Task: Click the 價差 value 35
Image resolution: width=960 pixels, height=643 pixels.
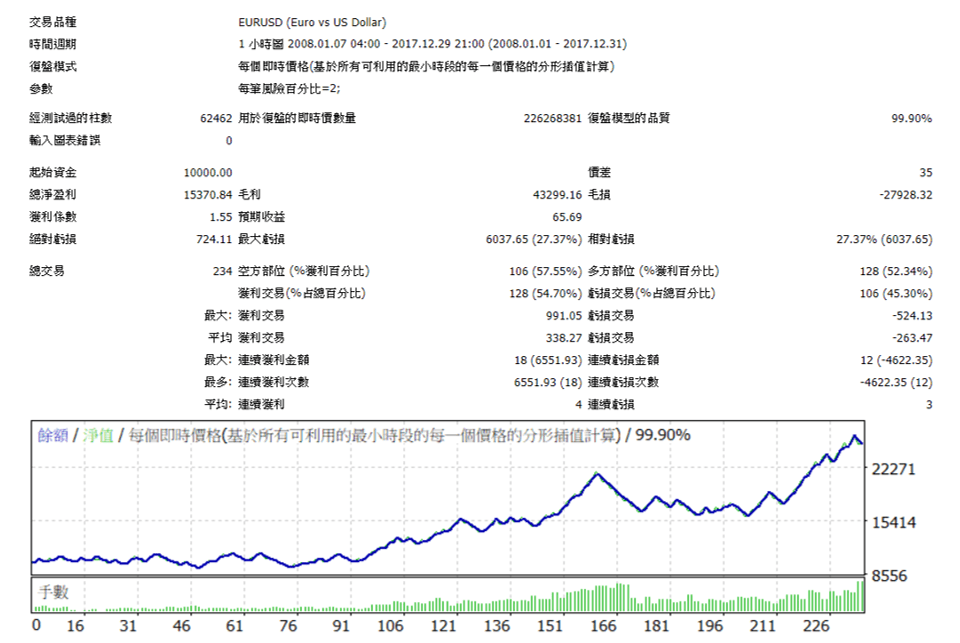Action: pos(928,171)
